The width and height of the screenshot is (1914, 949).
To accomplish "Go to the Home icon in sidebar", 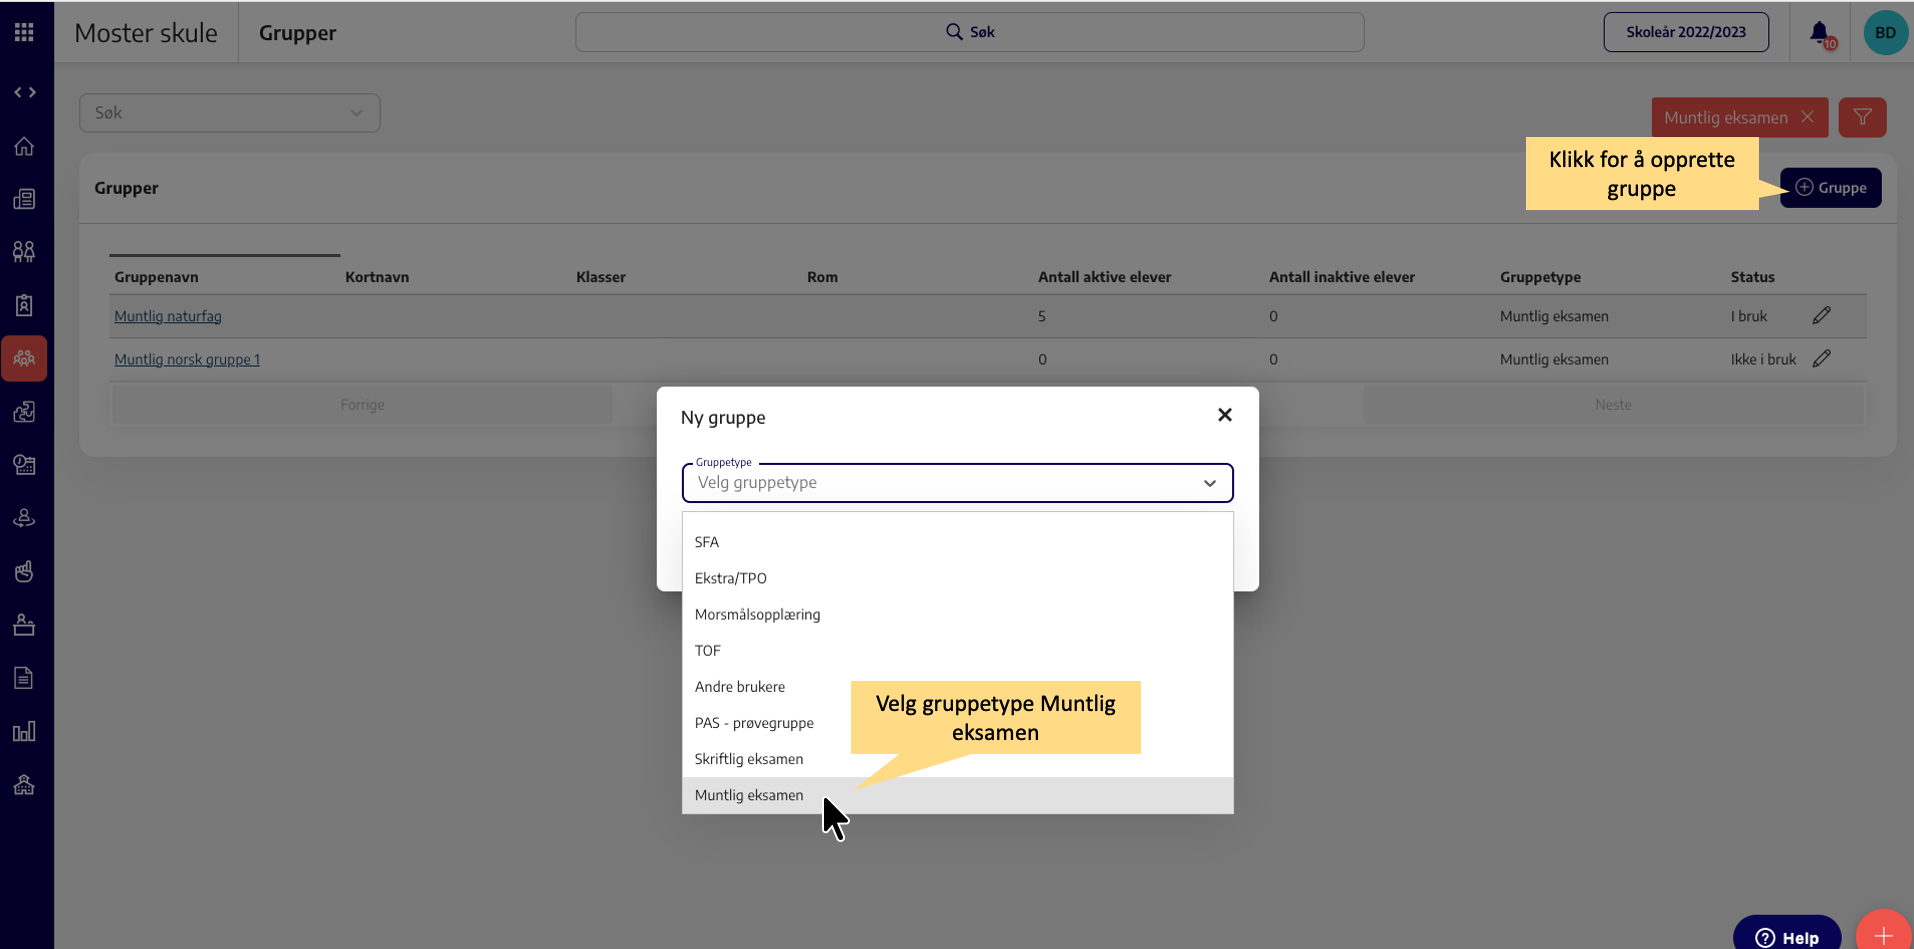I will (x=24, y=146).
